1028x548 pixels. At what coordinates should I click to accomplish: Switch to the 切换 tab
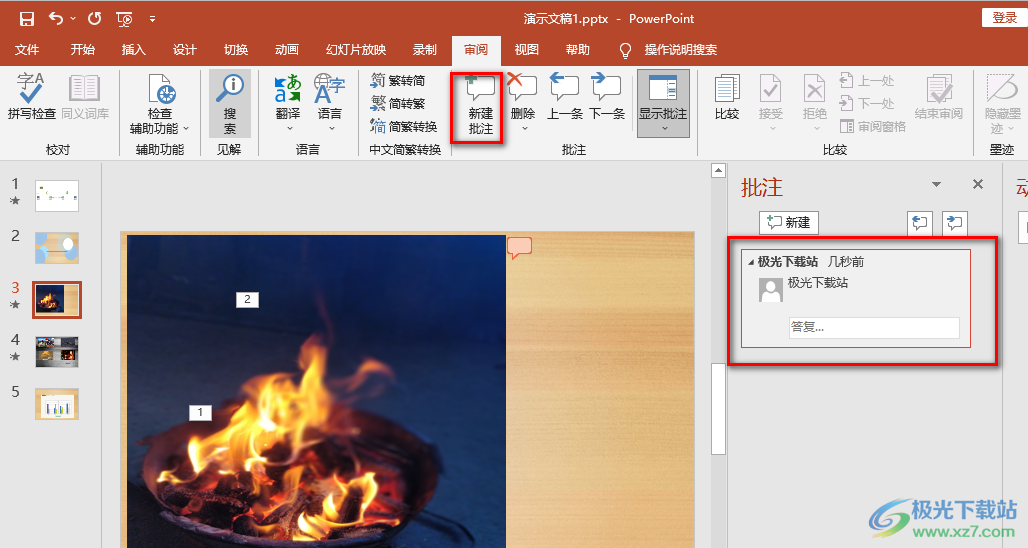tap(236, 50)
